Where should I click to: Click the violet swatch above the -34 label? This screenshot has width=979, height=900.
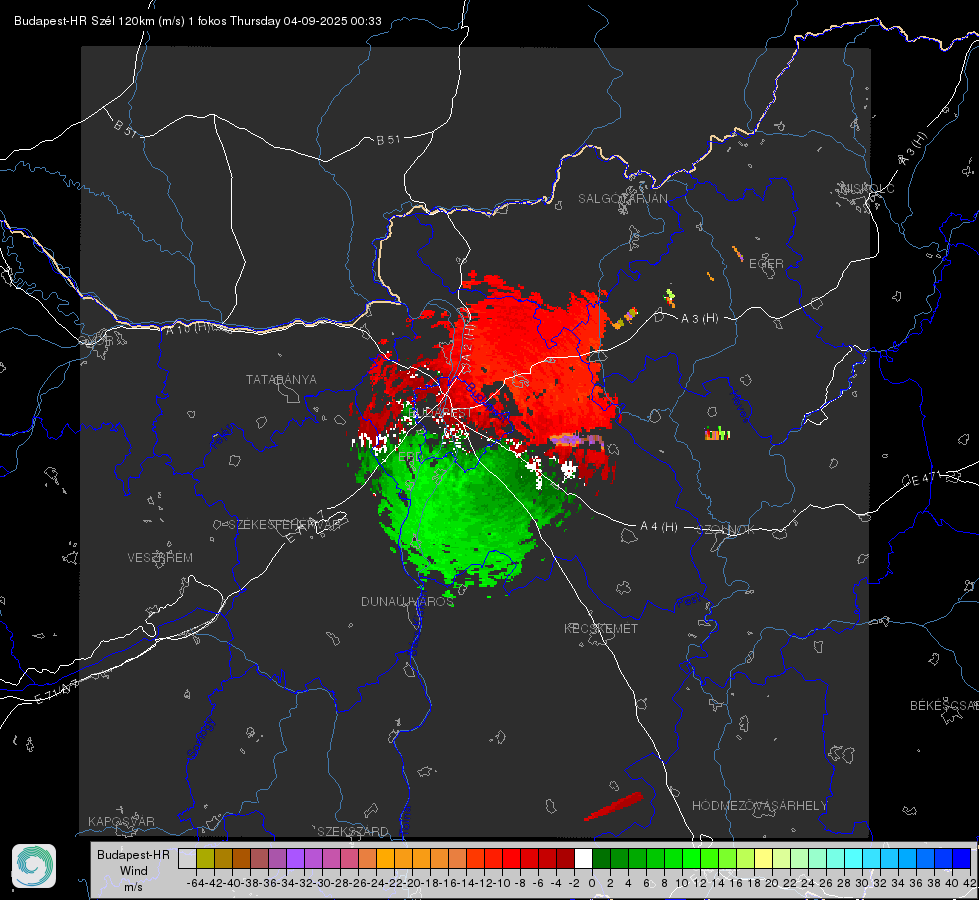(x=295, y=858)
